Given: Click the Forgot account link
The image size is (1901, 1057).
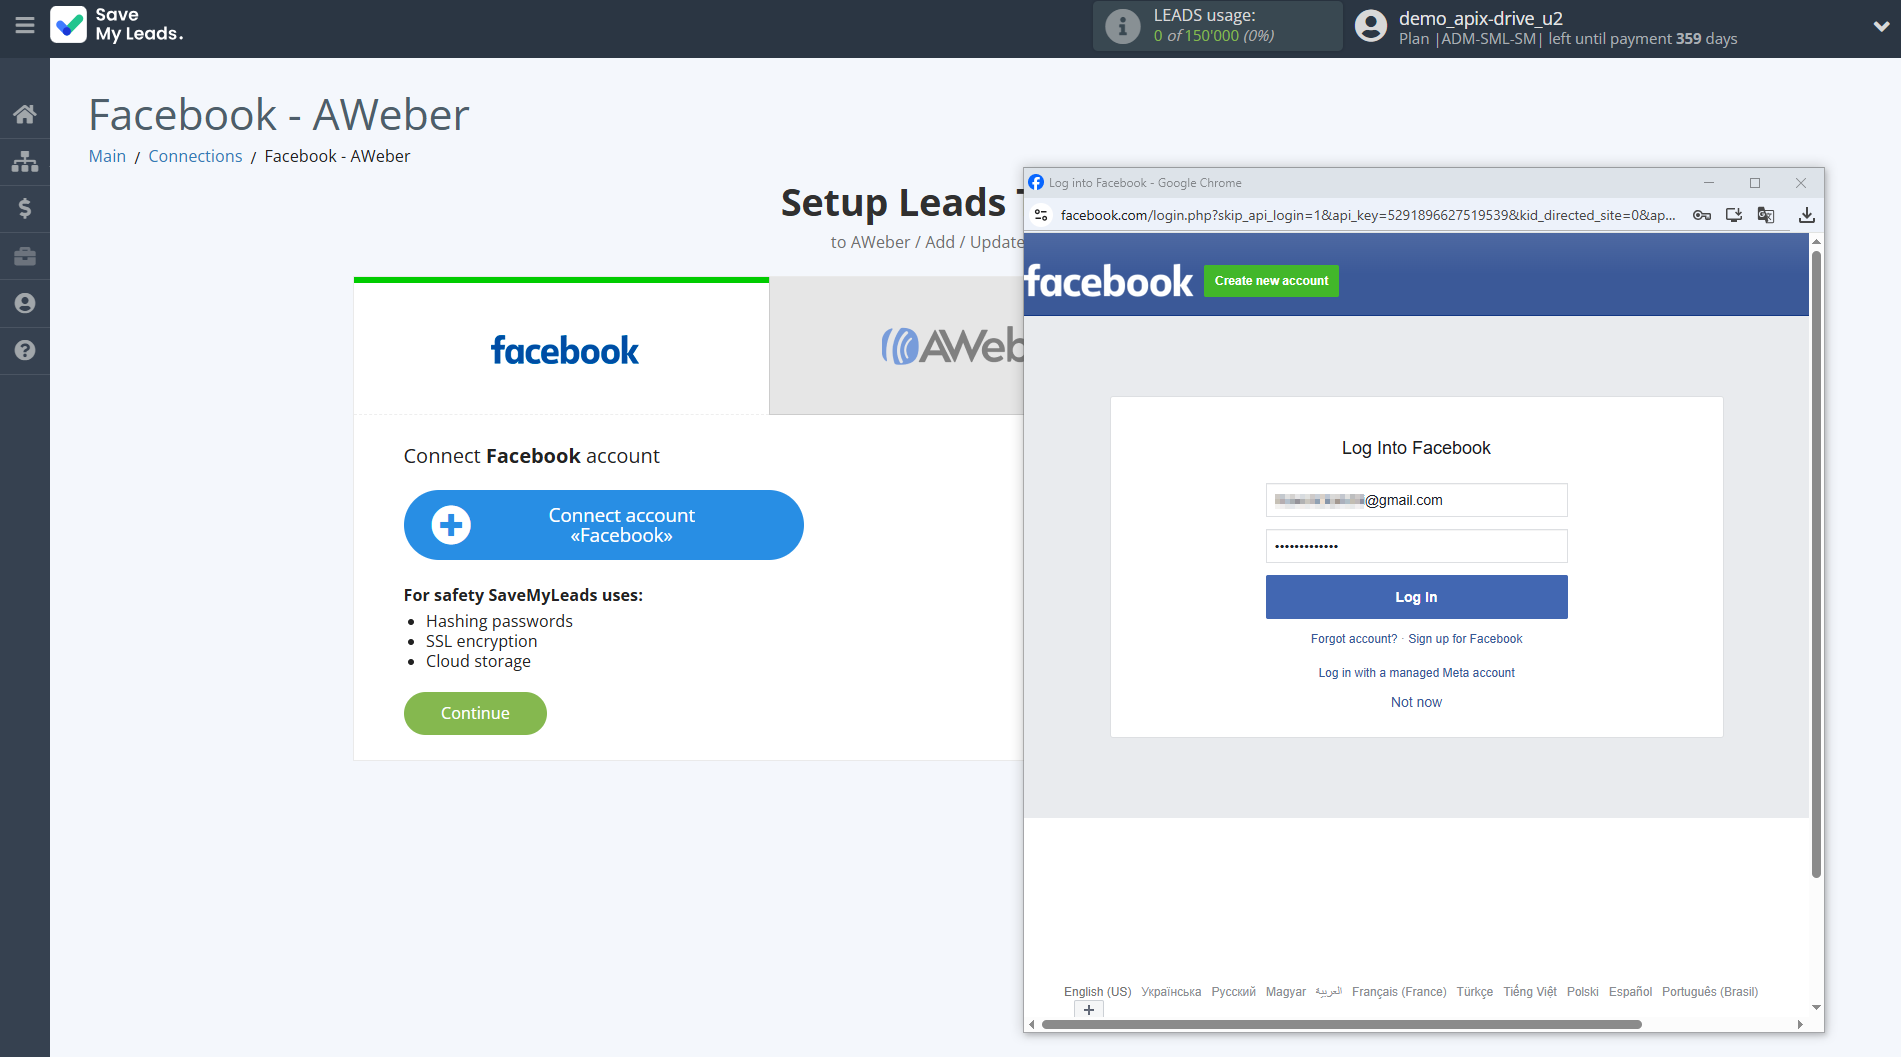Looking at the screenshot, I should tap(1353, 639).
